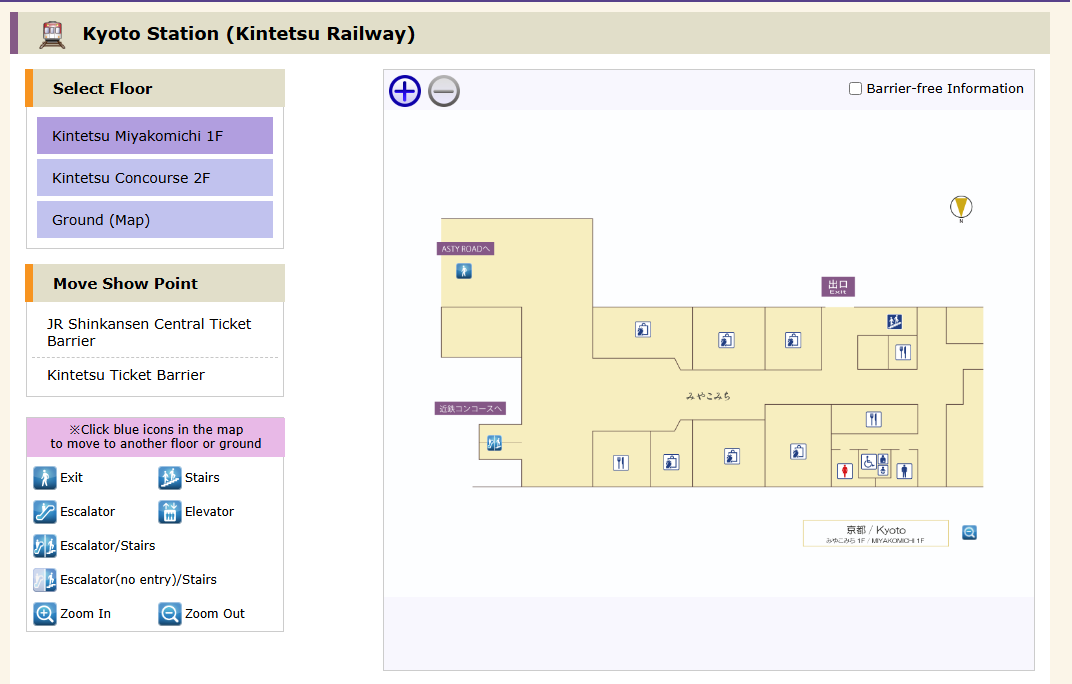
Task: Click the Escalator(no entry)/Stairs legend icon
Action: click(44, 580)
